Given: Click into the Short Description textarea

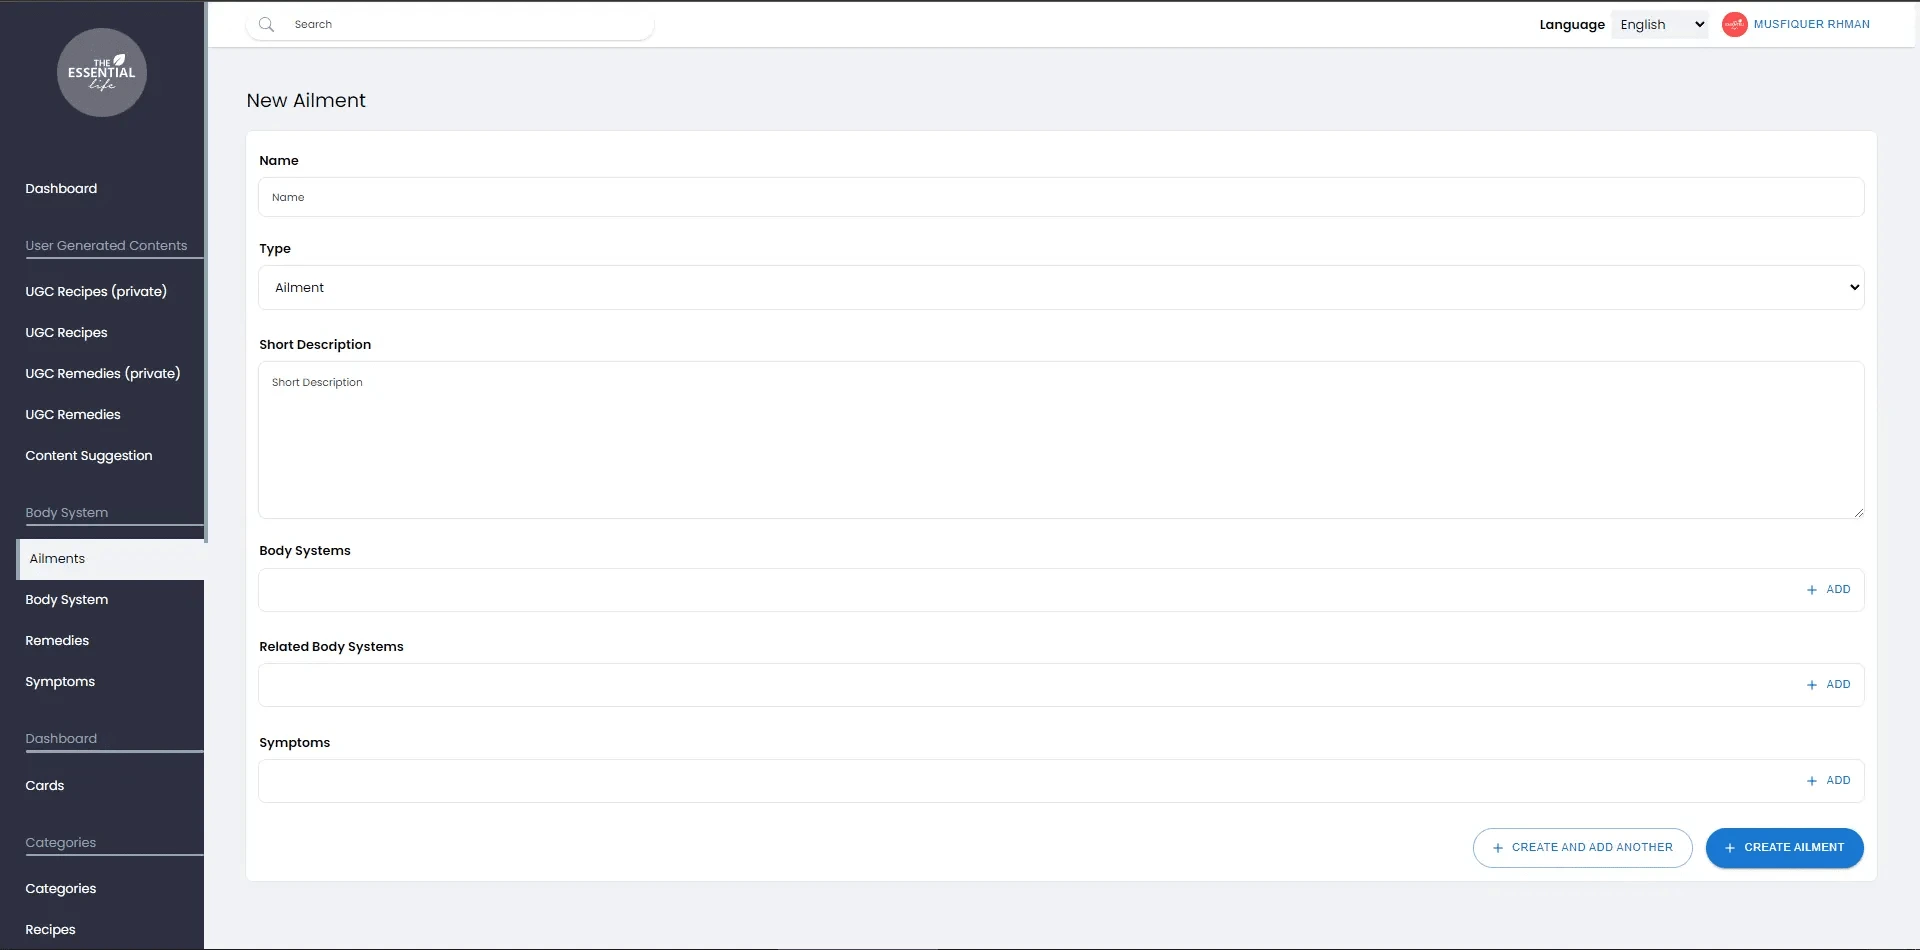Looking at the screenshot, I should tap(1060, 440).
